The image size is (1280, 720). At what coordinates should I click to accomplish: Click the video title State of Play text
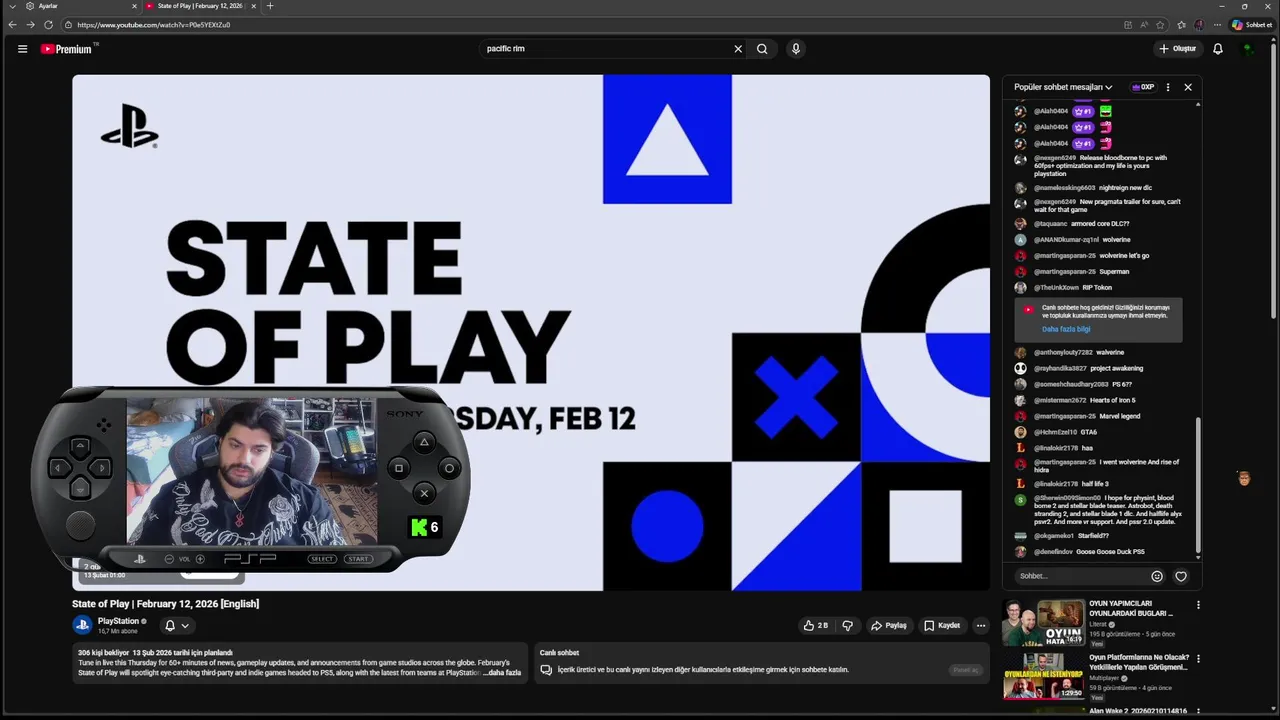click(x=166, y=604)
